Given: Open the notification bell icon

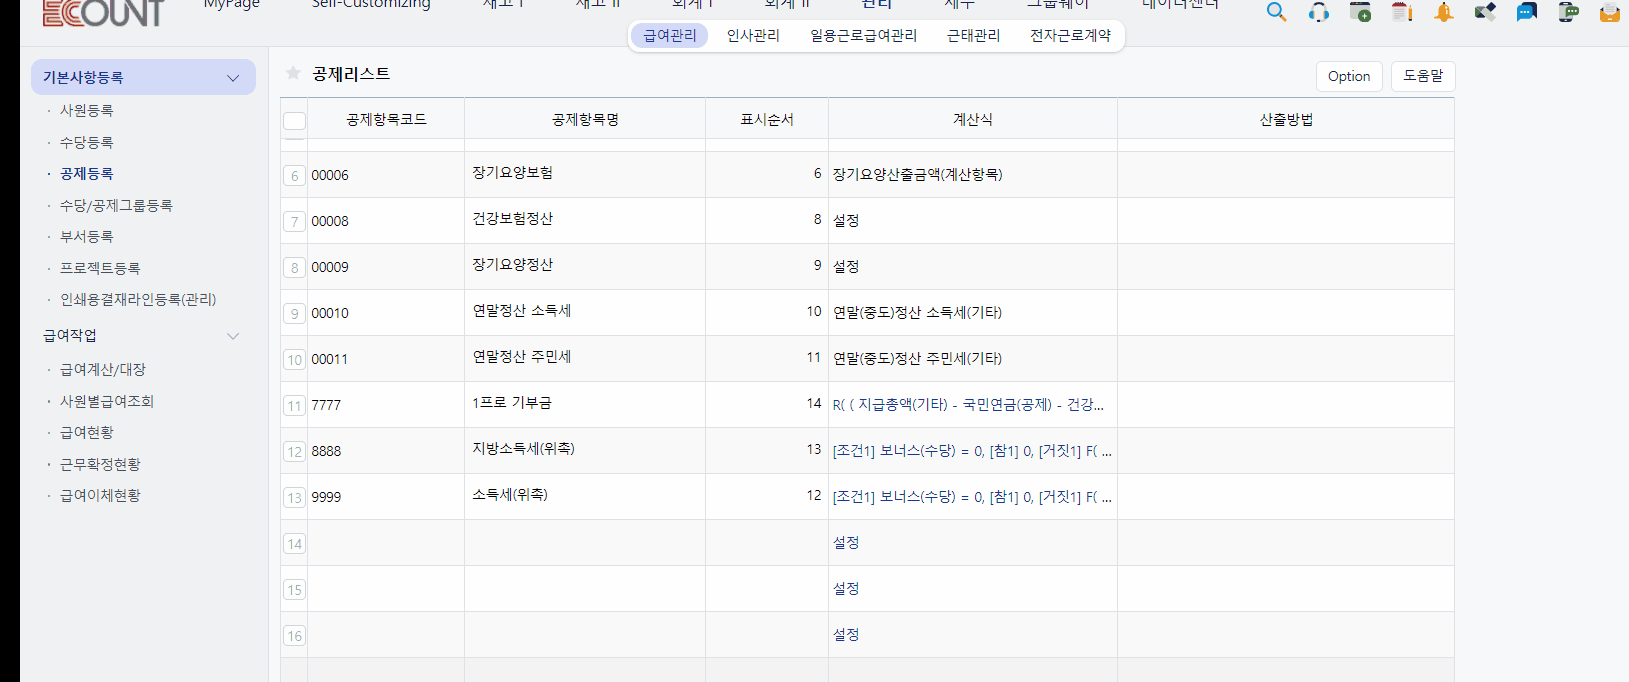Looking at the screenshot, I should [x=1444, y=12].
